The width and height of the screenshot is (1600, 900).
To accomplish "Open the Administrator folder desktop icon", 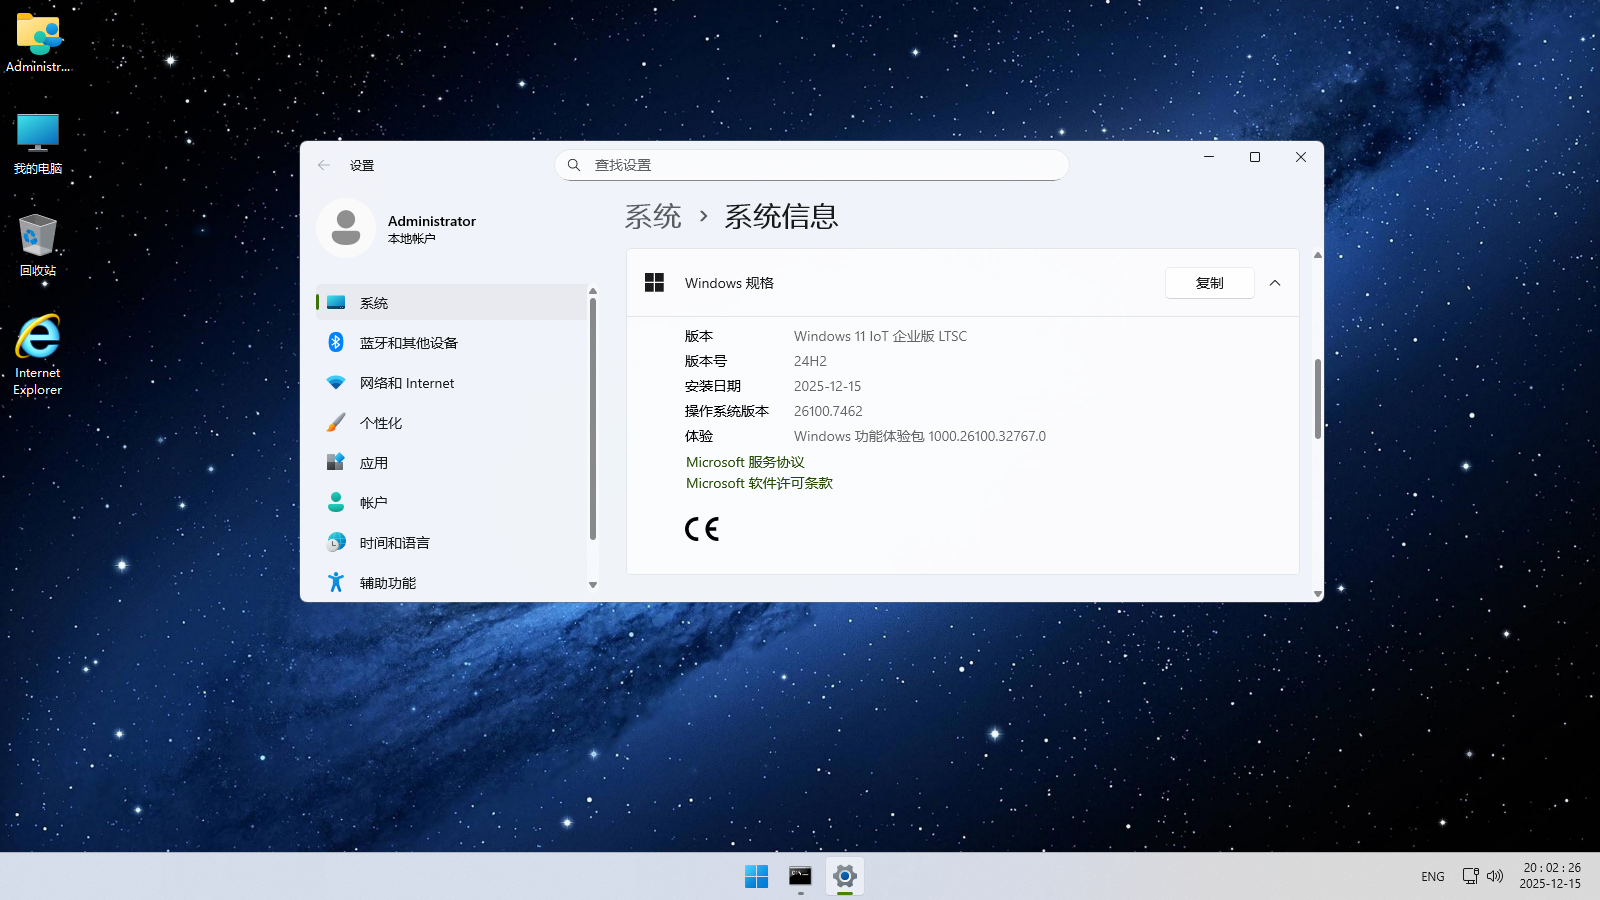I will point(38,43).
